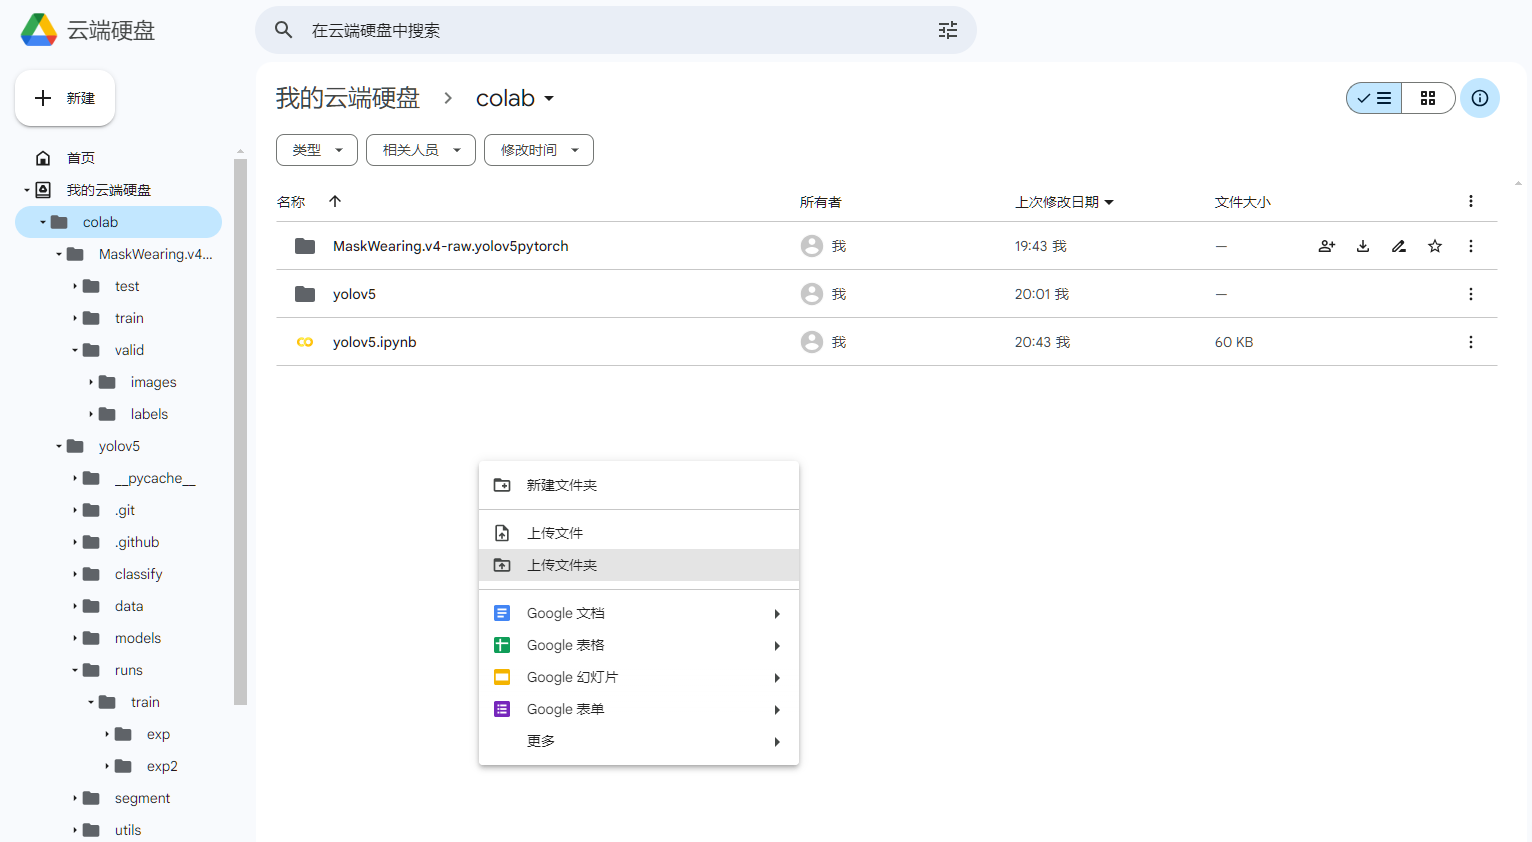Image resolution: width=1532 pixels, height=842 pixels.
Task: Rename the MaskWearing.v4-raw.yolov5pytorch folder
Action: coord(1399,246)
